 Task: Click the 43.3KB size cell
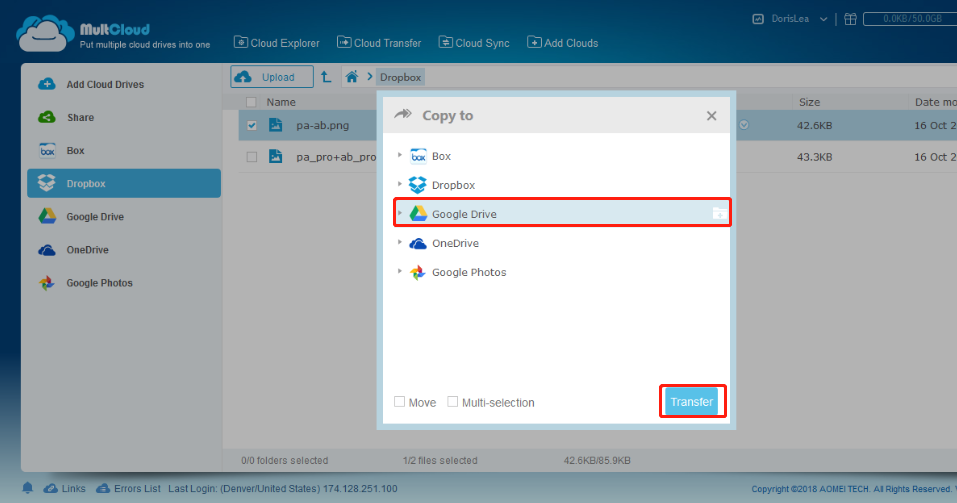(x=814, y=157)
